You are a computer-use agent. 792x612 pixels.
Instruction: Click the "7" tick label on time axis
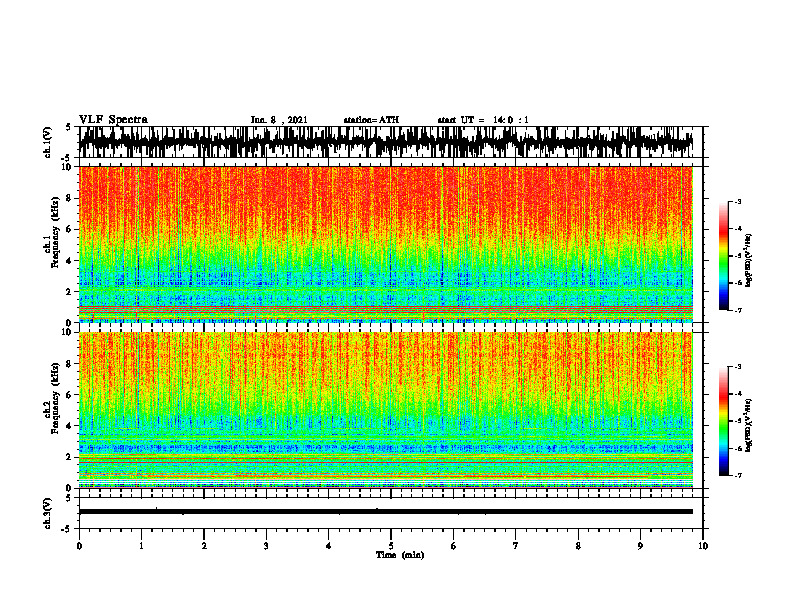[516, 546]
